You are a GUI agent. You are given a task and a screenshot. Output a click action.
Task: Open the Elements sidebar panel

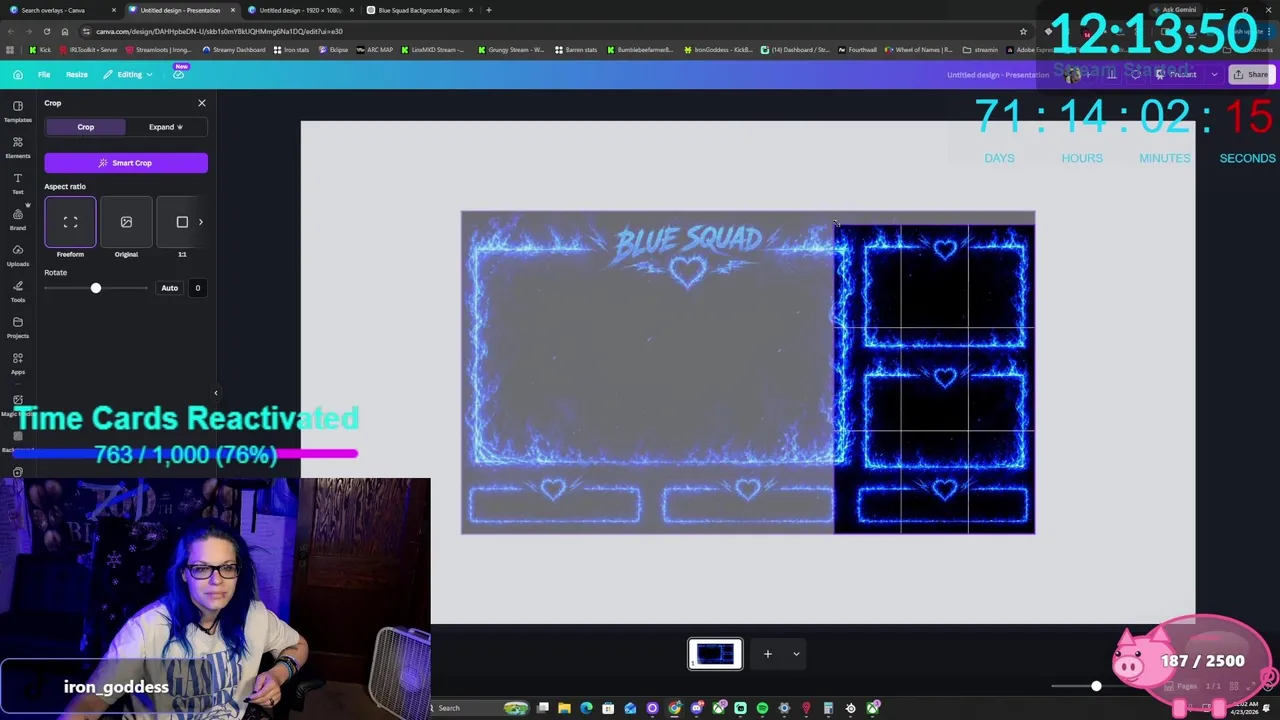pos(17,147)
